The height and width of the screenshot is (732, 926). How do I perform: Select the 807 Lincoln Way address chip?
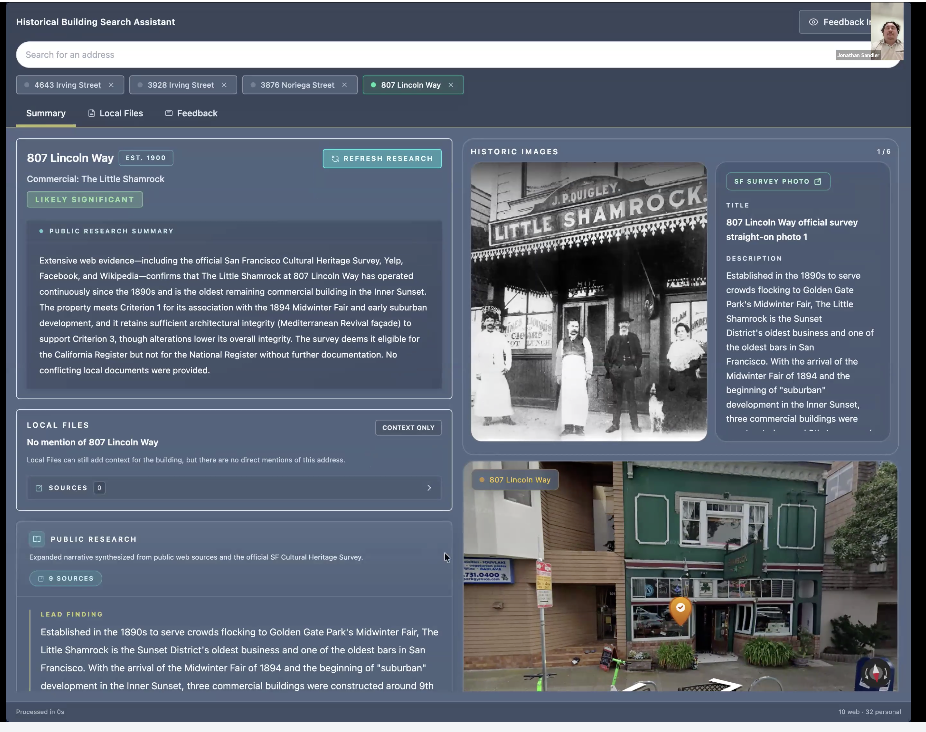click(413, 85)
